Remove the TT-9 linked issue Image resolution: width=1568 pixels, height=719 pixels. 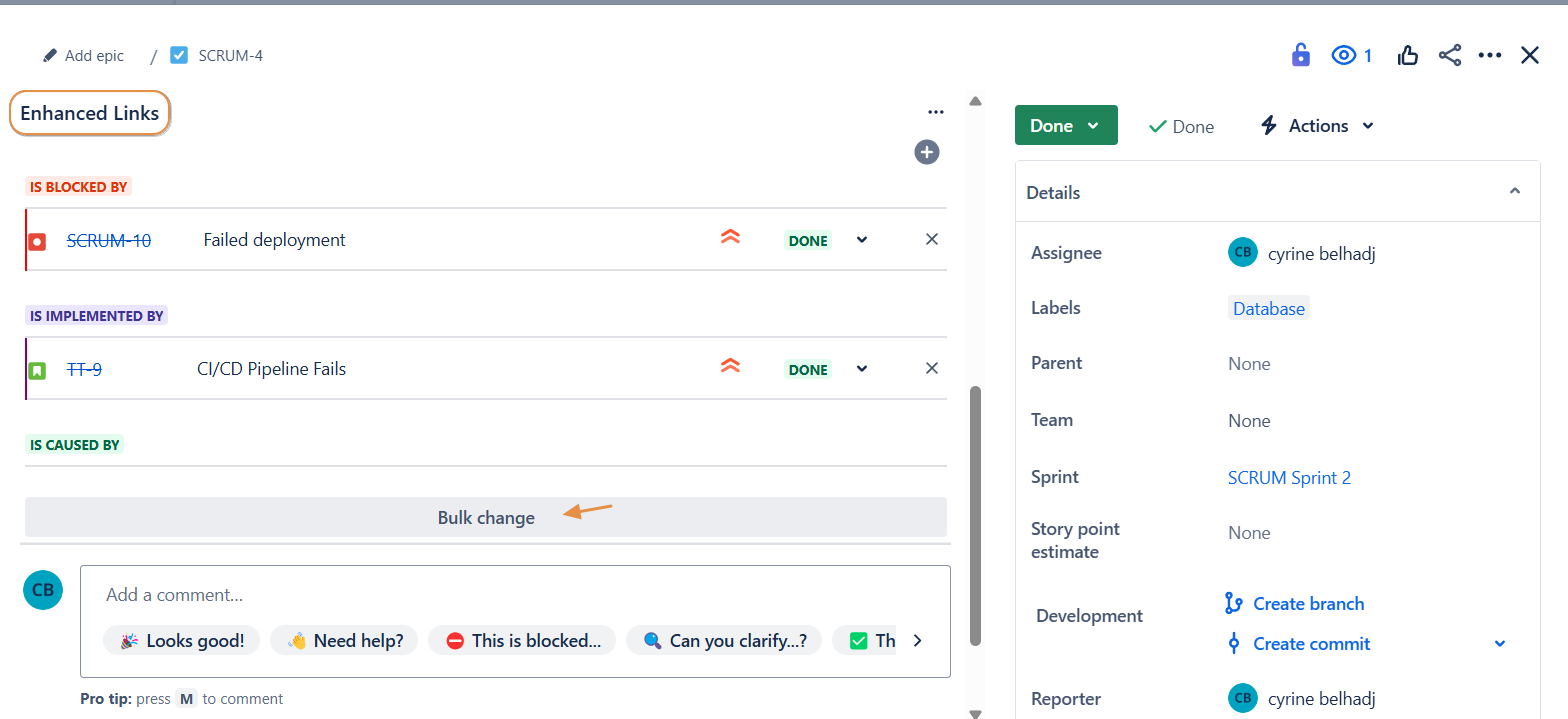coord(932,368)
